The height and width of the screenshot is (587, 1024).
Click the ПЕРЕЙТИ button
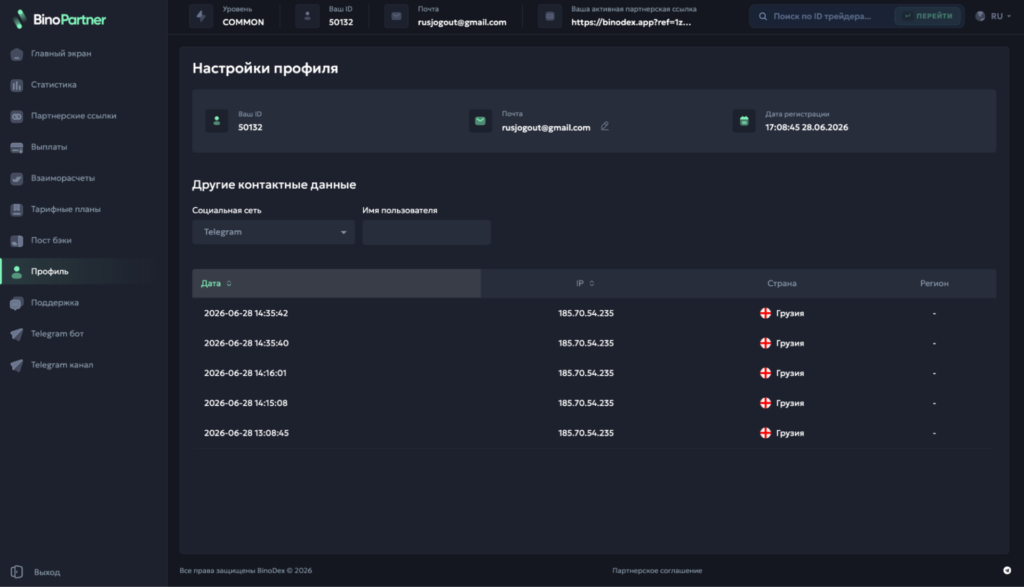coord(928,16)
